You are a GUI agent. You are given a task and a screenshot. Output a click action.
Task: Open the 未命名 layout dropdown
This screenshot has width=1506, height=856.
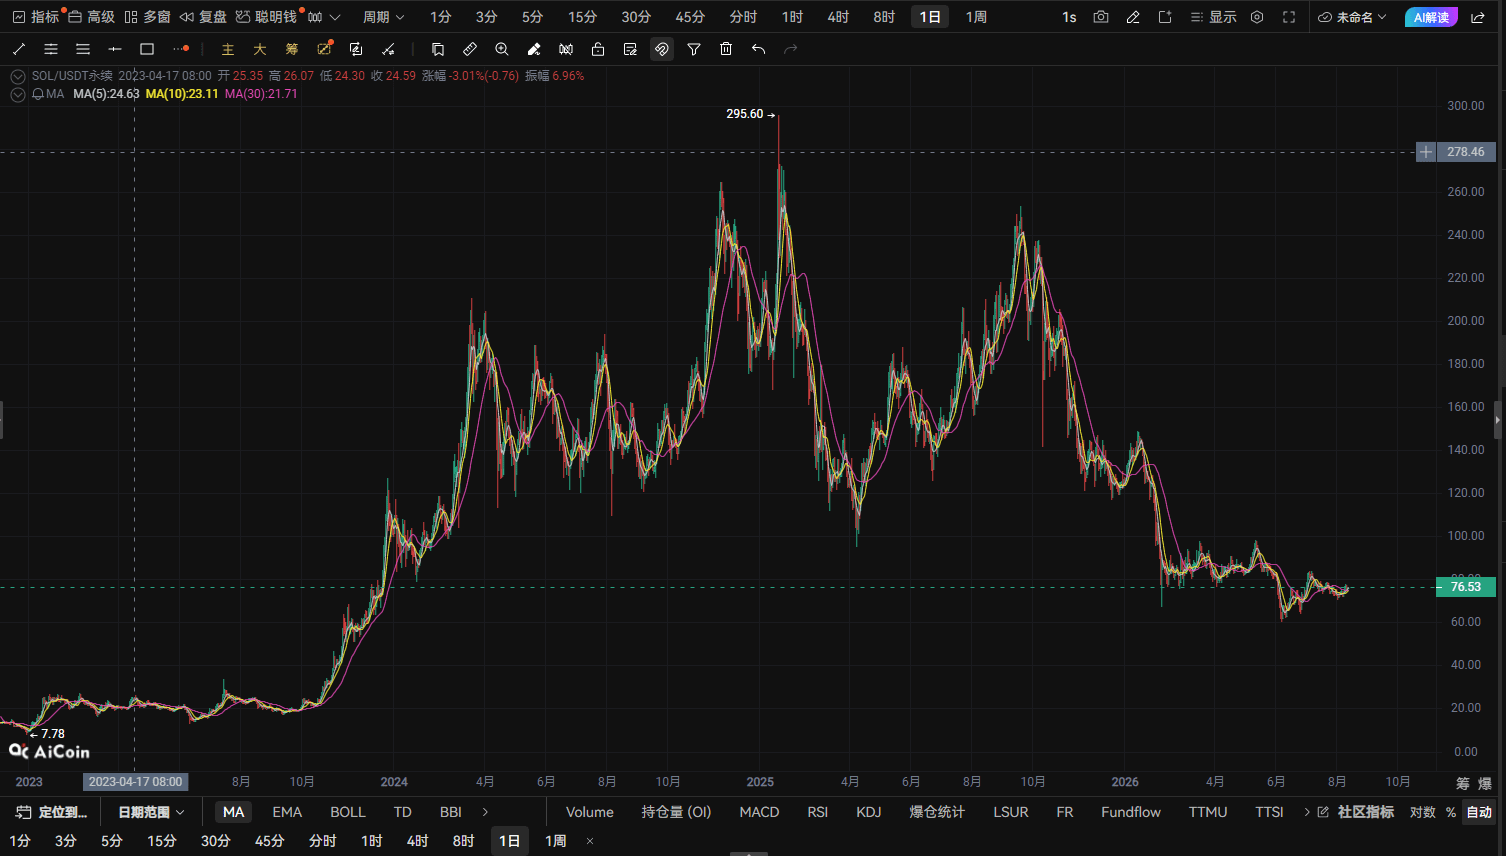click(x=1353, y=17)
